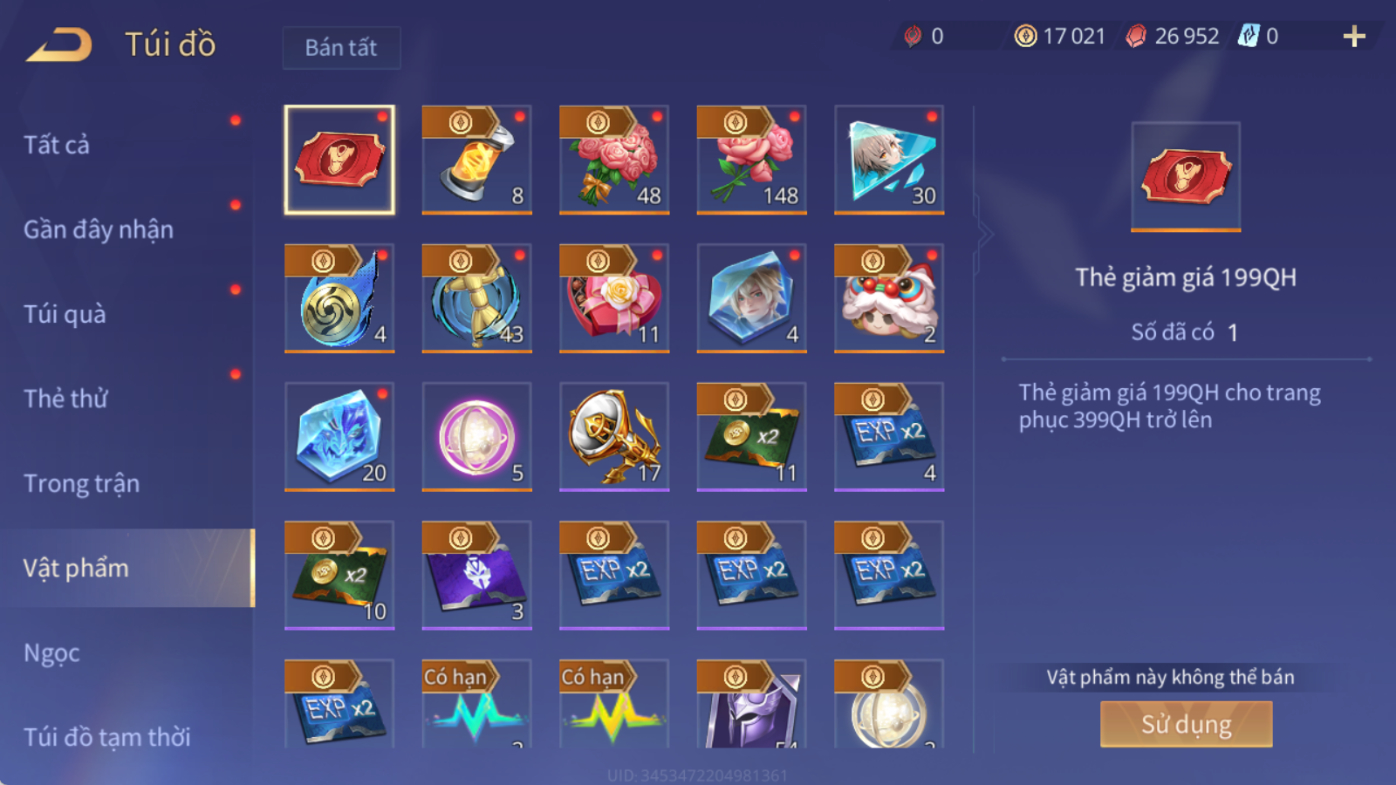Select the lion dance mask item
Image resolution: width=1396 pixels, height=785 pixels.
pyautogui.click(x=889, y=298)
